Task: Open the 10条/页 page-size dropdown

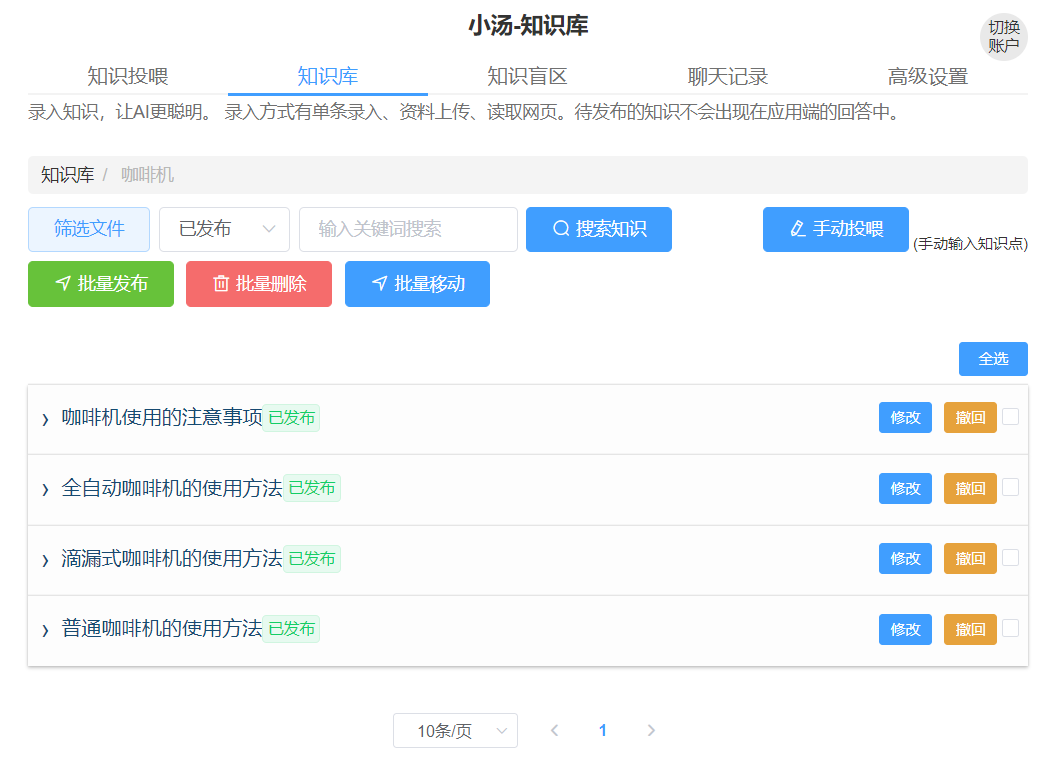Action: (x=455, y=730)
